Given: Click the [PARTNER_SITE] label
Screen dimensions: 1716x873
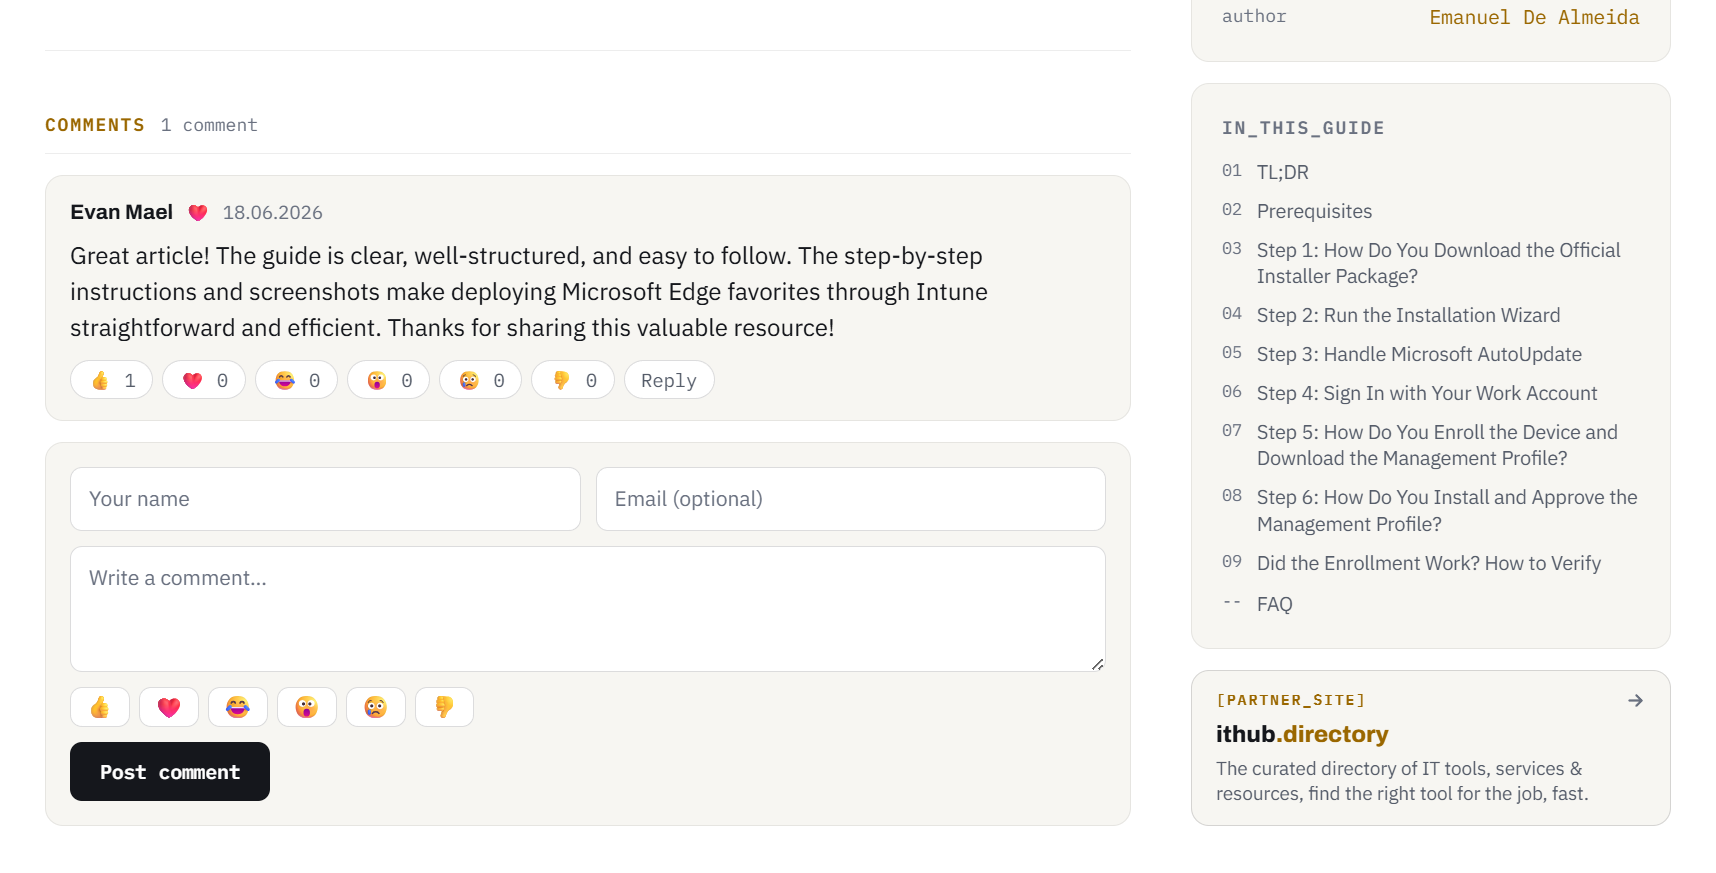Looking at the screenshot, I should click(x=1291, y=700).
